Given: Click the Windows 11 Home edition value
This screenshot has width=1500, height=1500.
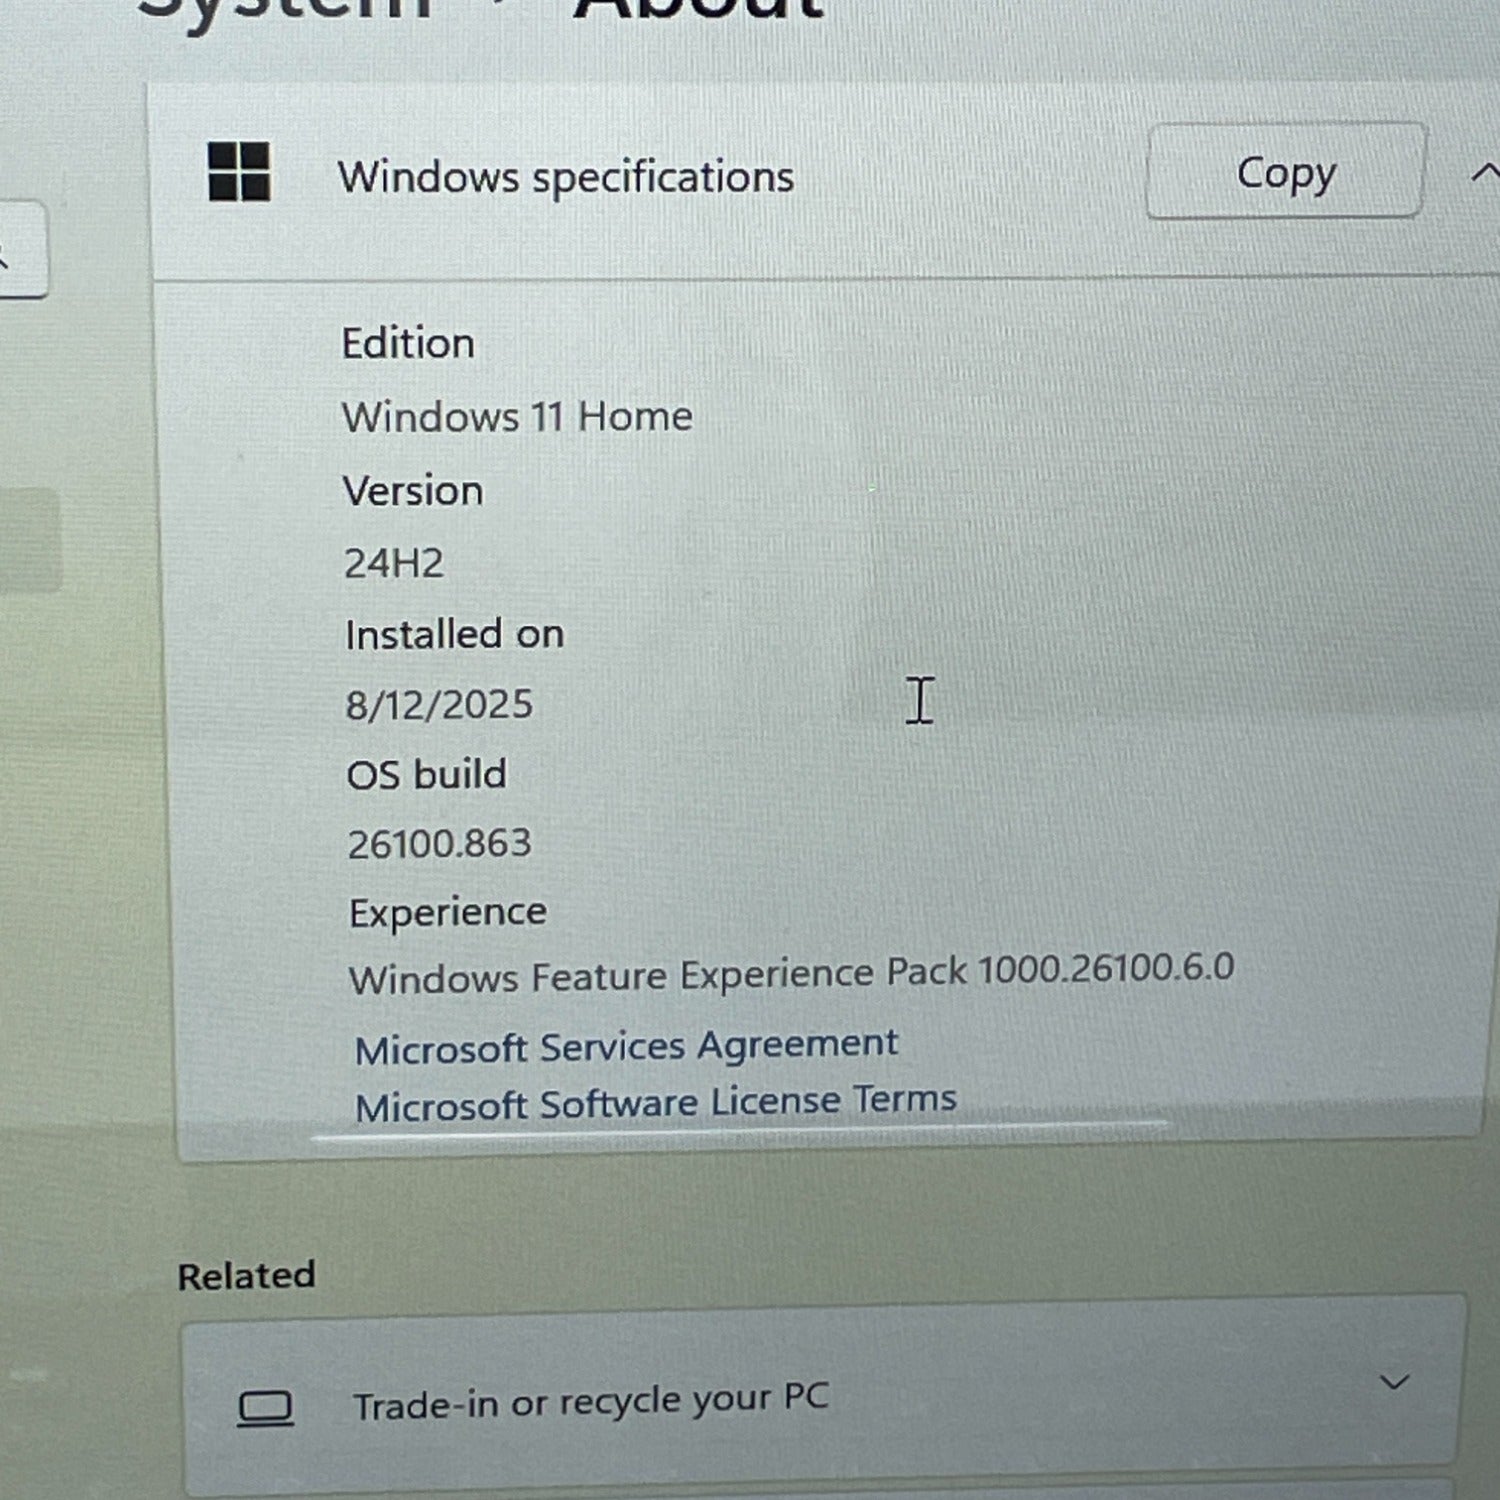Looking at the screenshot, I should point(517,416).
